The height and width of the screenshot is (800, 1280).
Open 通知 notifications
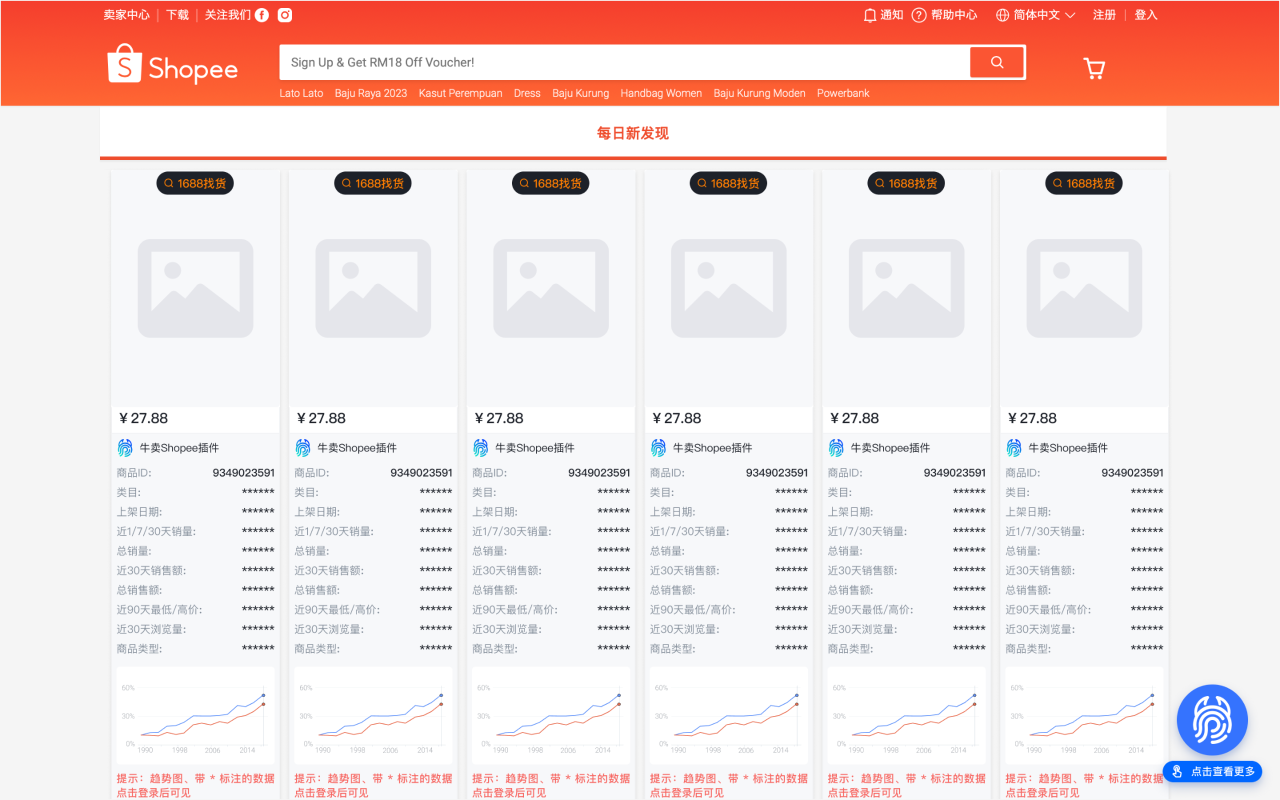(x=892, y=15)
